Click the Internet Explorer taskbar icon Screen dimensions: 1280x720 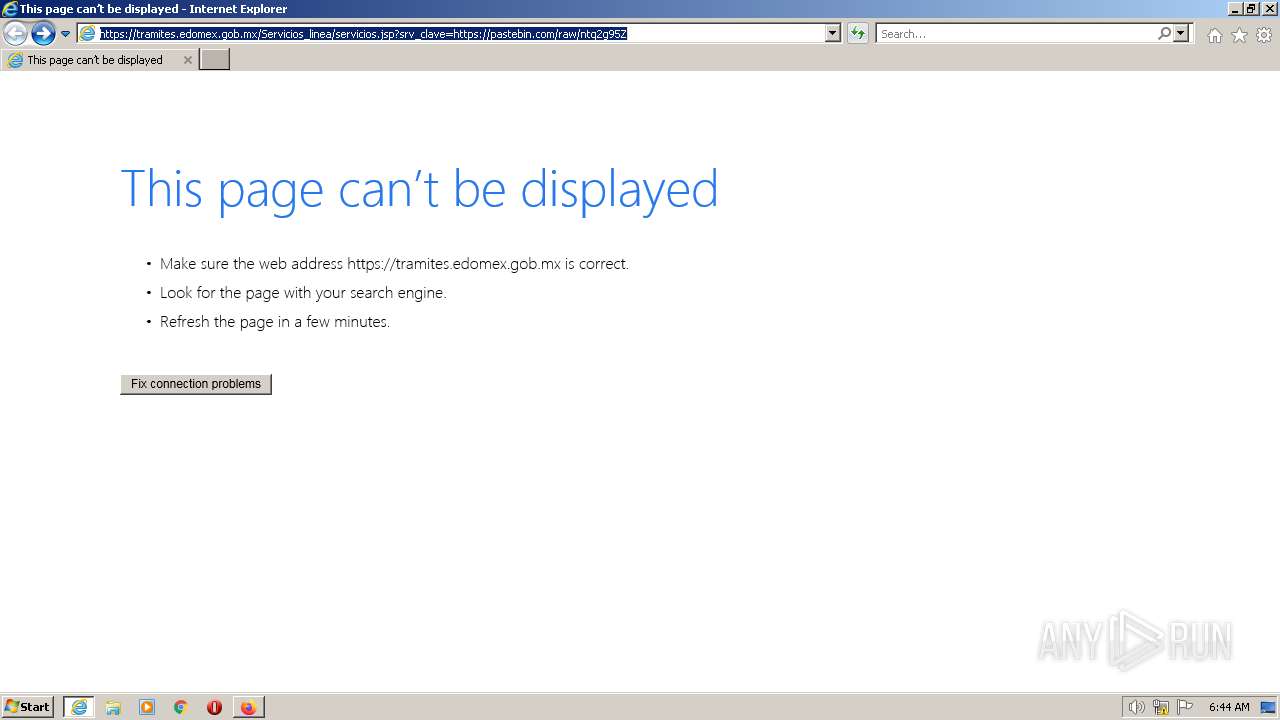pos(79,707)
